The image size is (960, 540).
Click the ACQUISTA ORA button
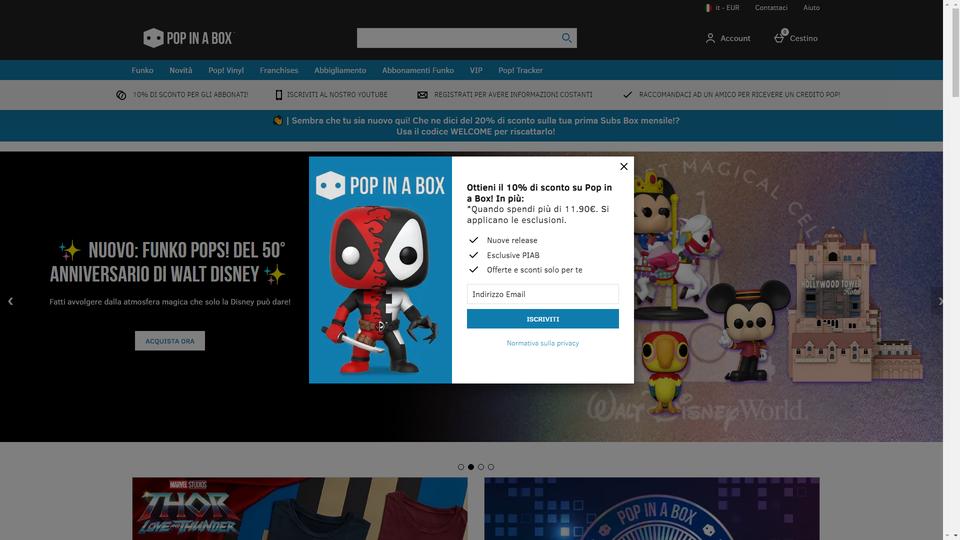170,341
